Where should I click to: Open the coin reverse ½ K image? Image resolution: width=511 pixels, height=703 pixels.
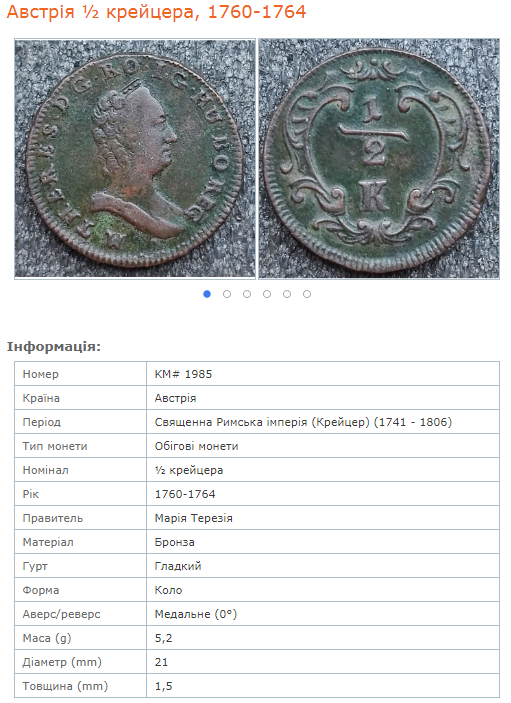point(379,159)
